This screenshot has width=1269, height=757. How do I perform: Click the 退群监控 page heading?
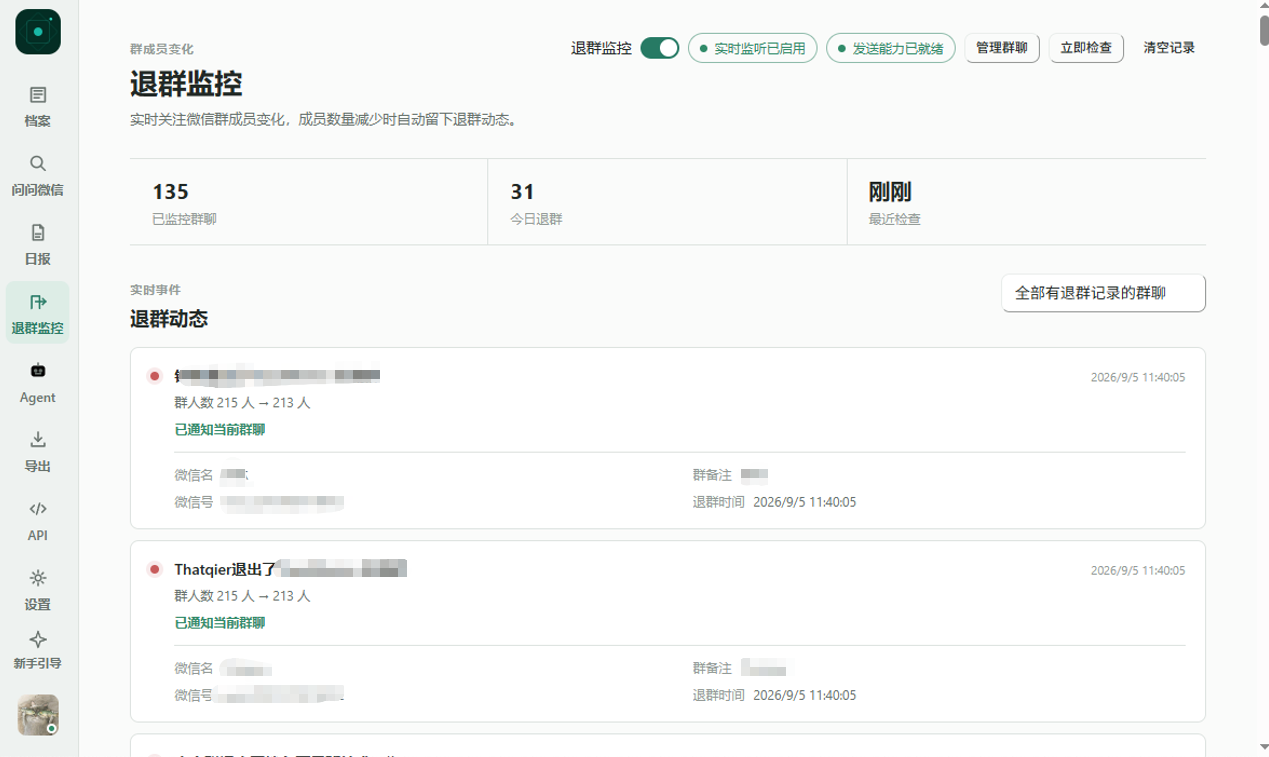point(186,84)
